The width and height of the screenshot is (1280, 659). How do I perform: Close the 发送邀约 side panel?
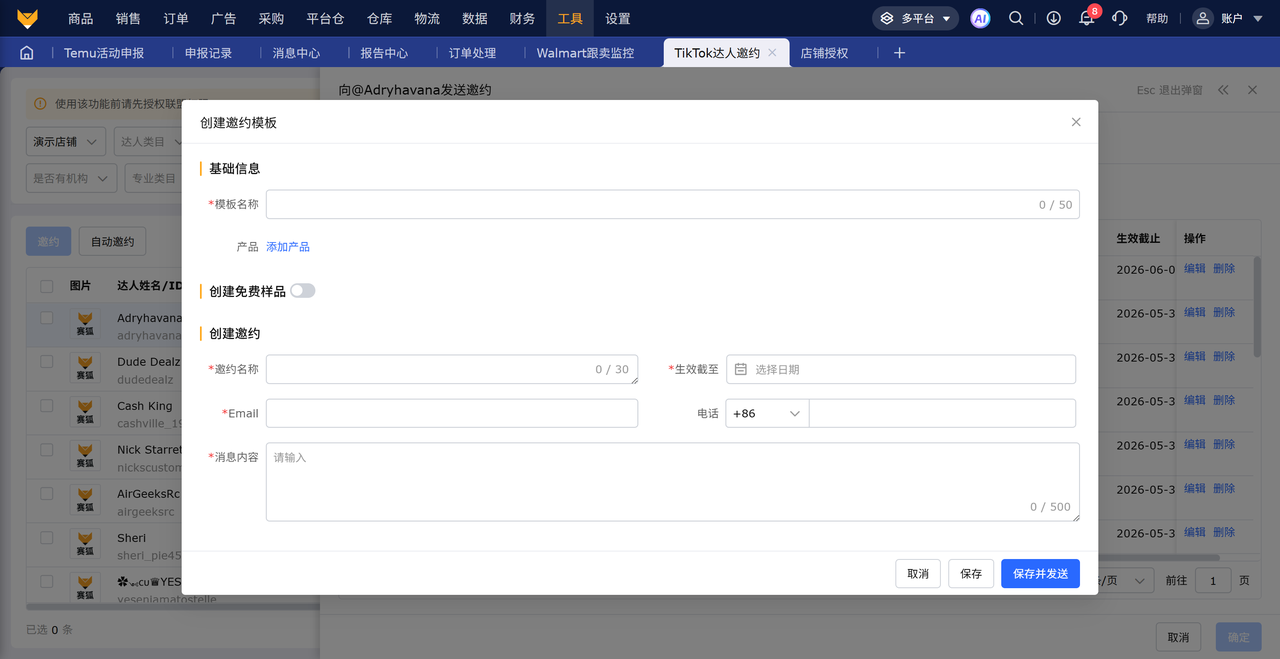click(x=1252, y=90)
